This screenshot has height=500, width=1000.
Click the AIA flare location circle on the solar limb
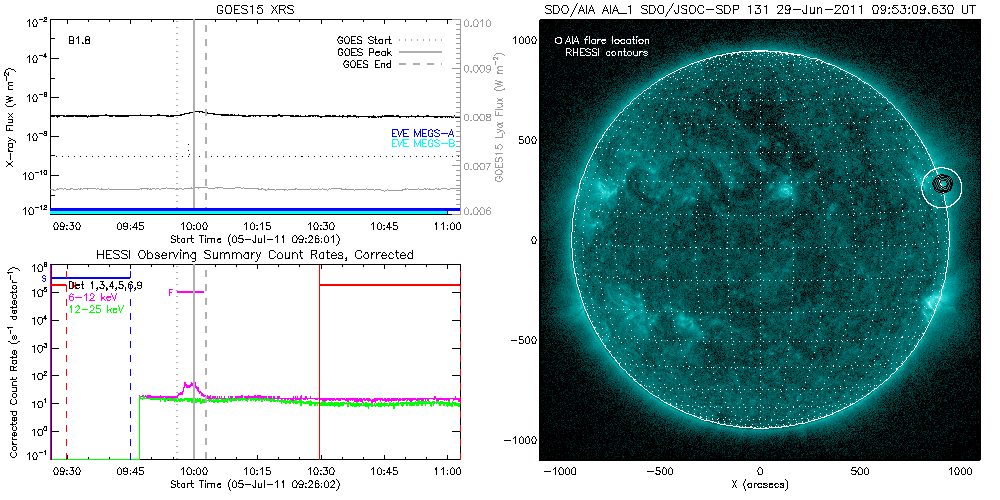point(941,186)
